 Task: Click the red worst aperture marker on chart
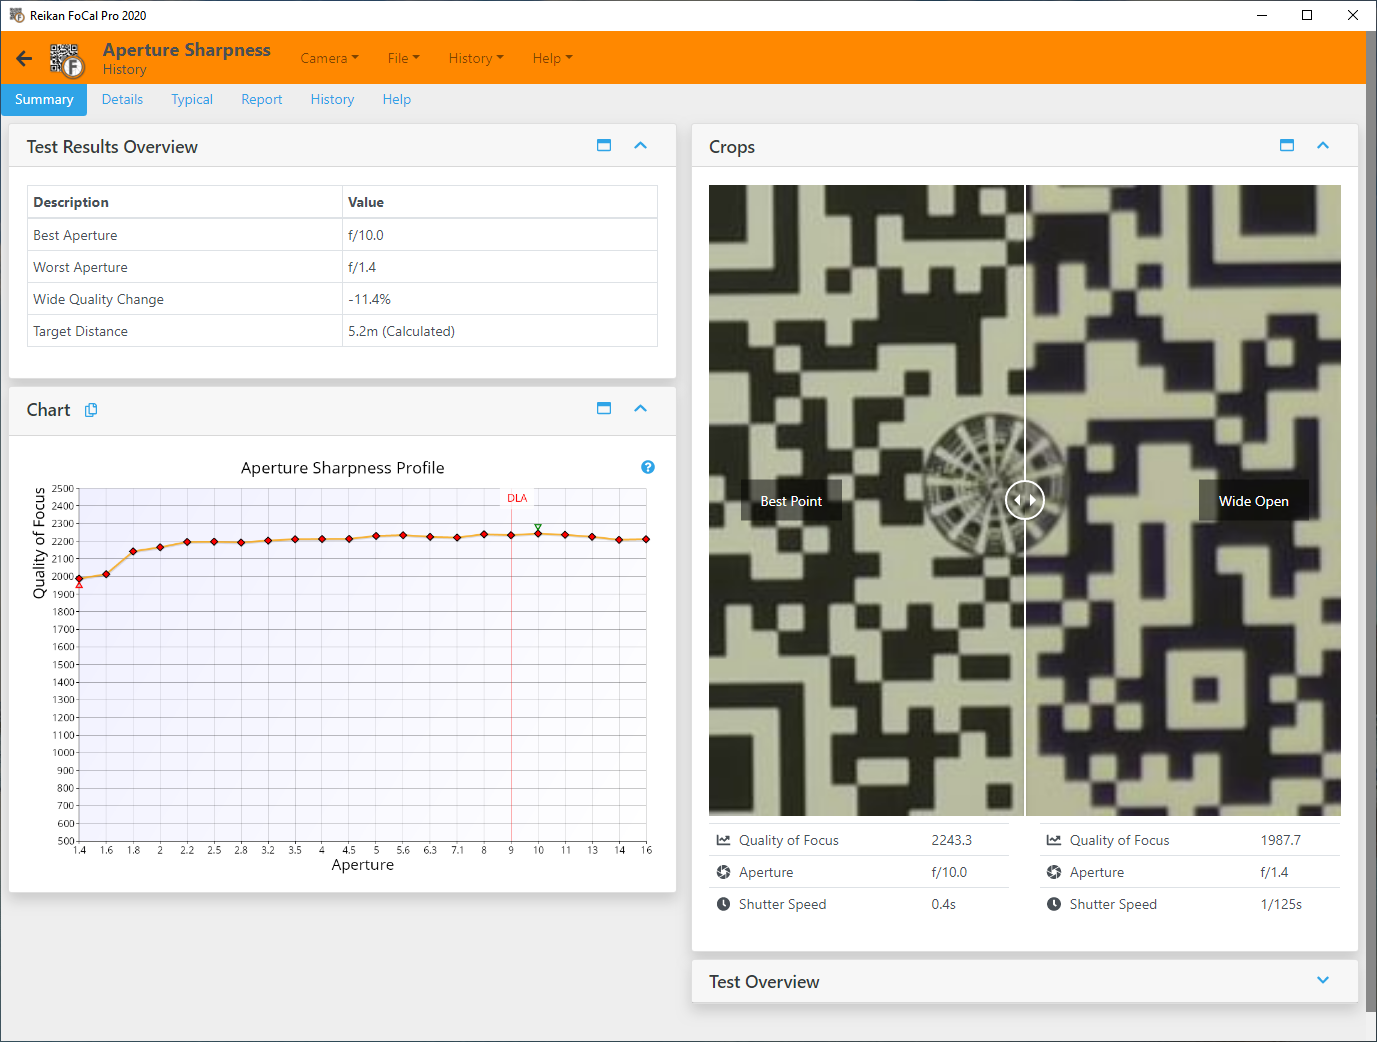tap(79, 585)
